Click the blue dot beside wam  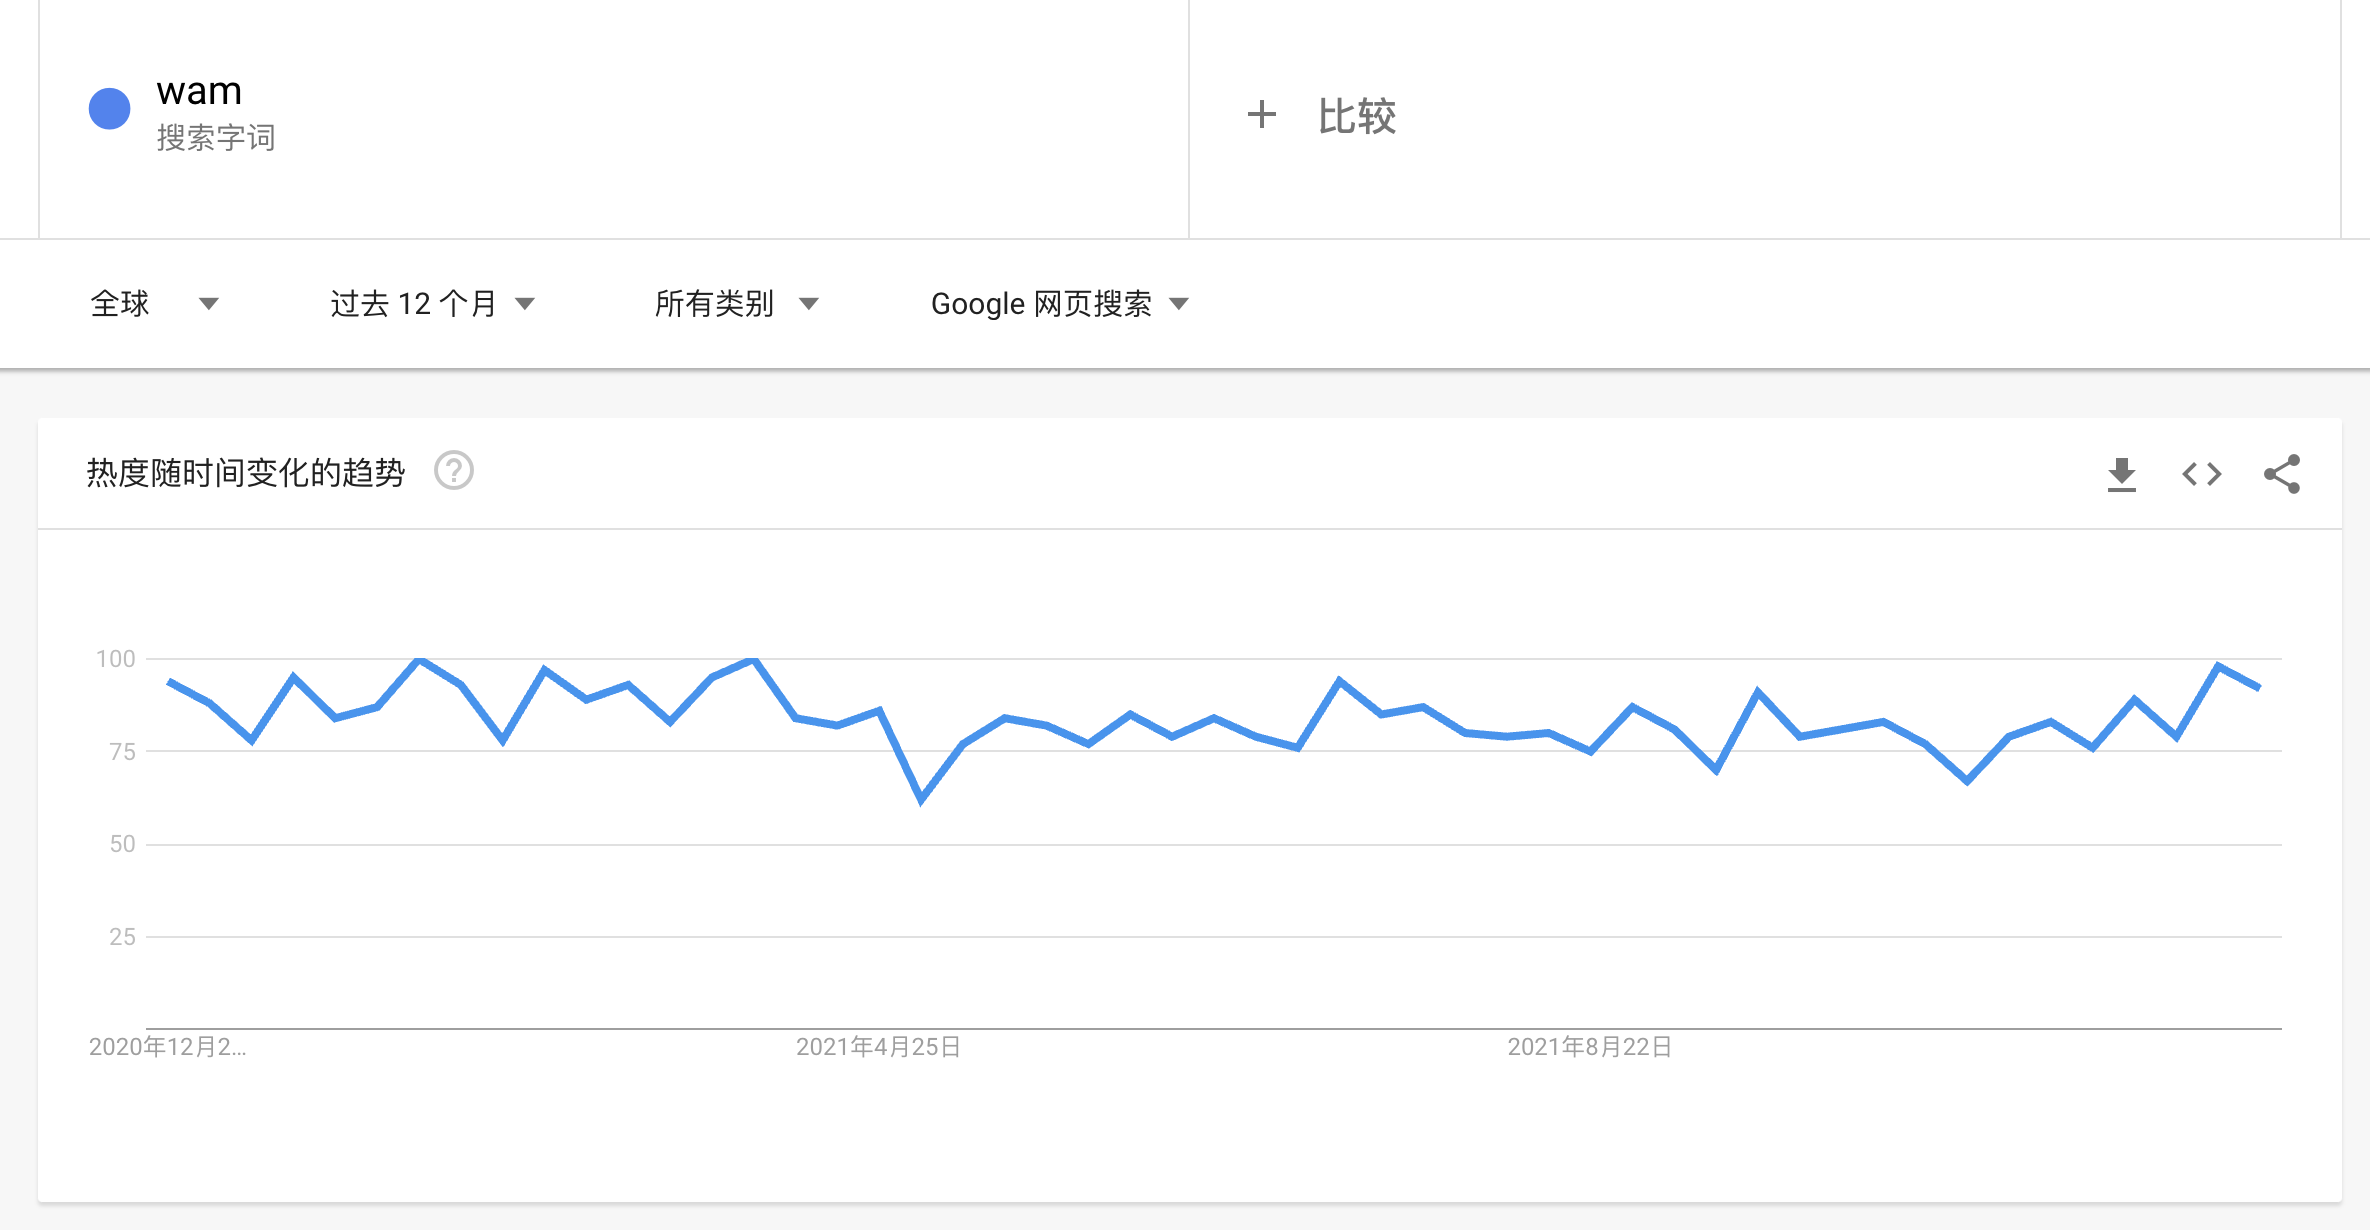pos(110,109)
